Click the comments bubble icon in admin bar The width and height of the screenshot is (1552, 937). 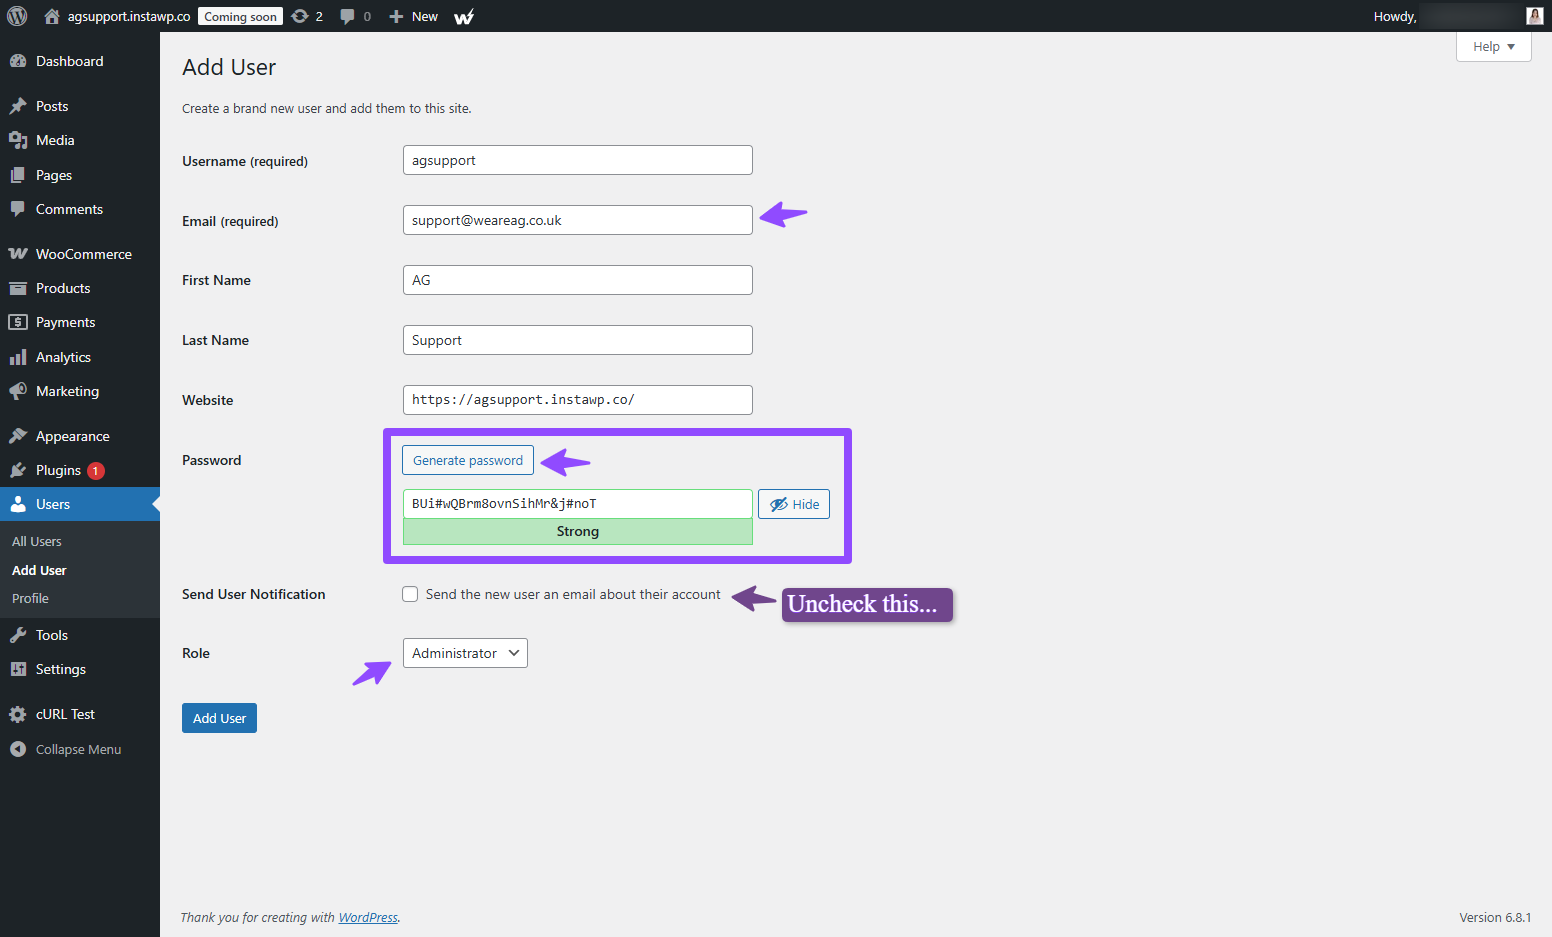click(x=347, y=16)
